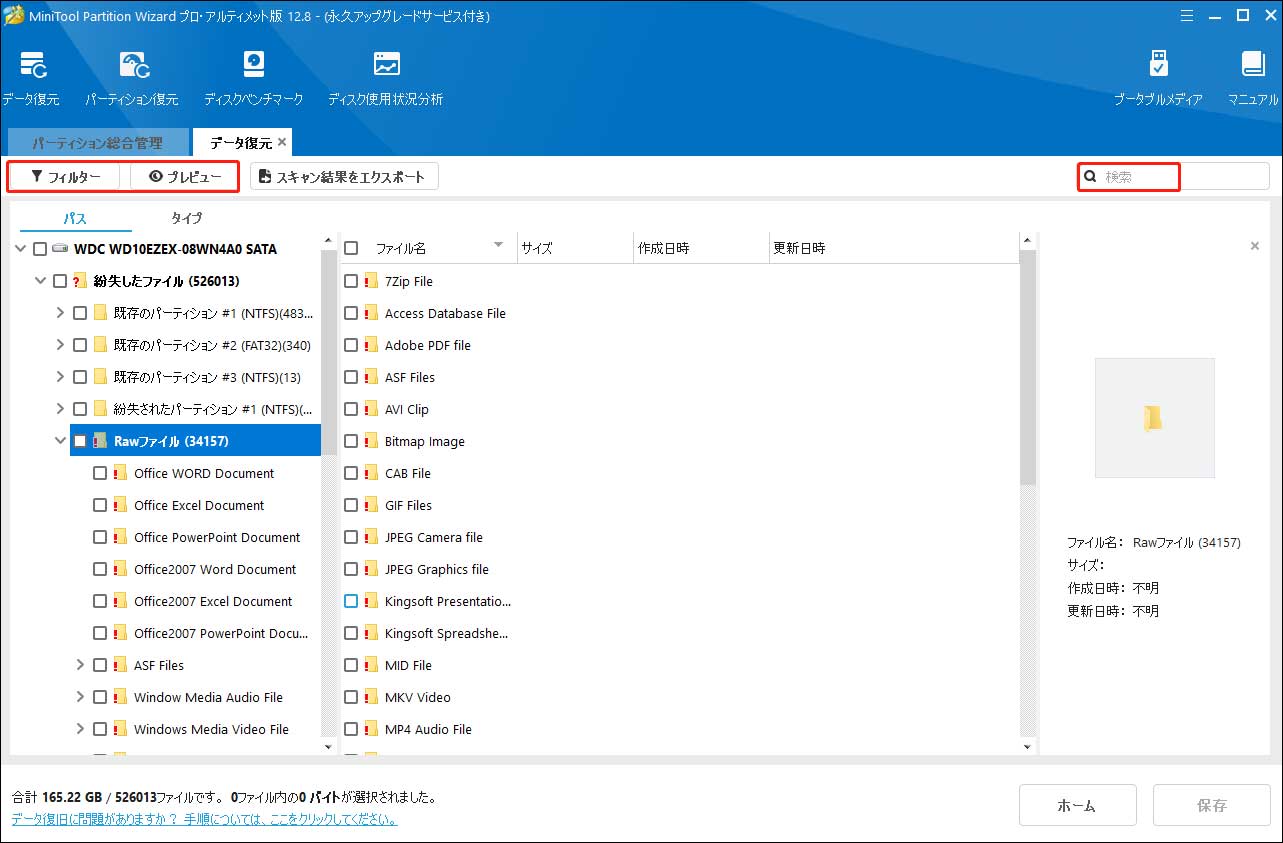Click the file list vertical scrollbar
The width and height of the screenshot is (1283, 843).
tap(1027, 367)
